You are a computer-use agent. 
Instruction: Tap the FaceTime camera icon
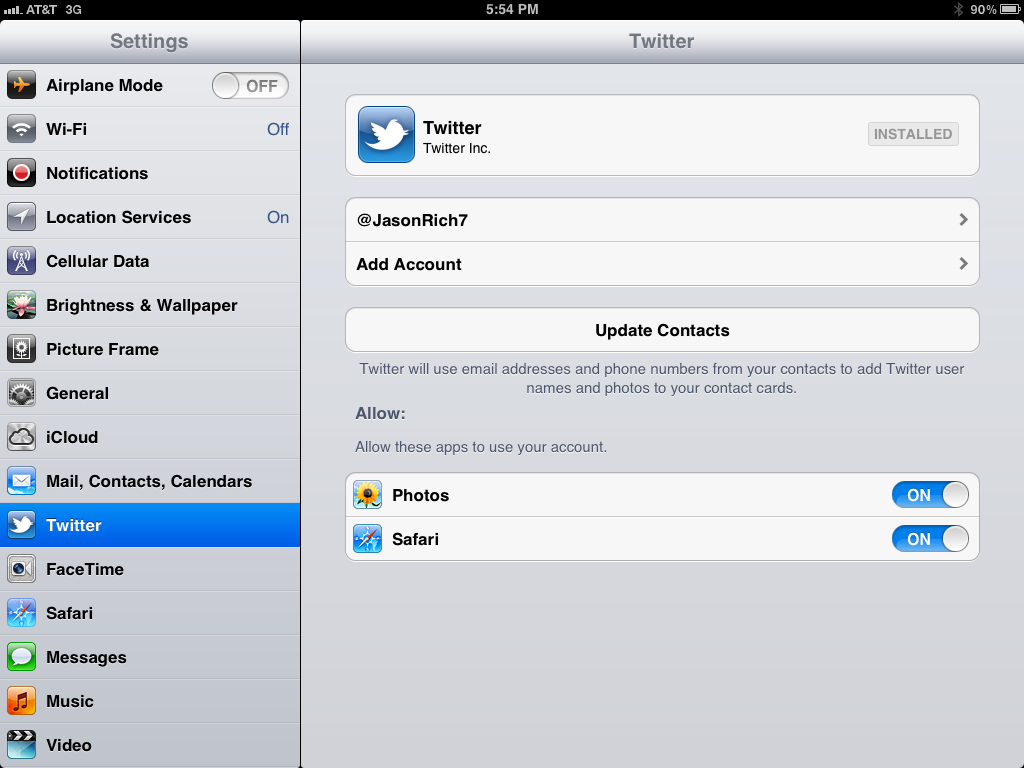pyautogui.click(x=22, y=569)
